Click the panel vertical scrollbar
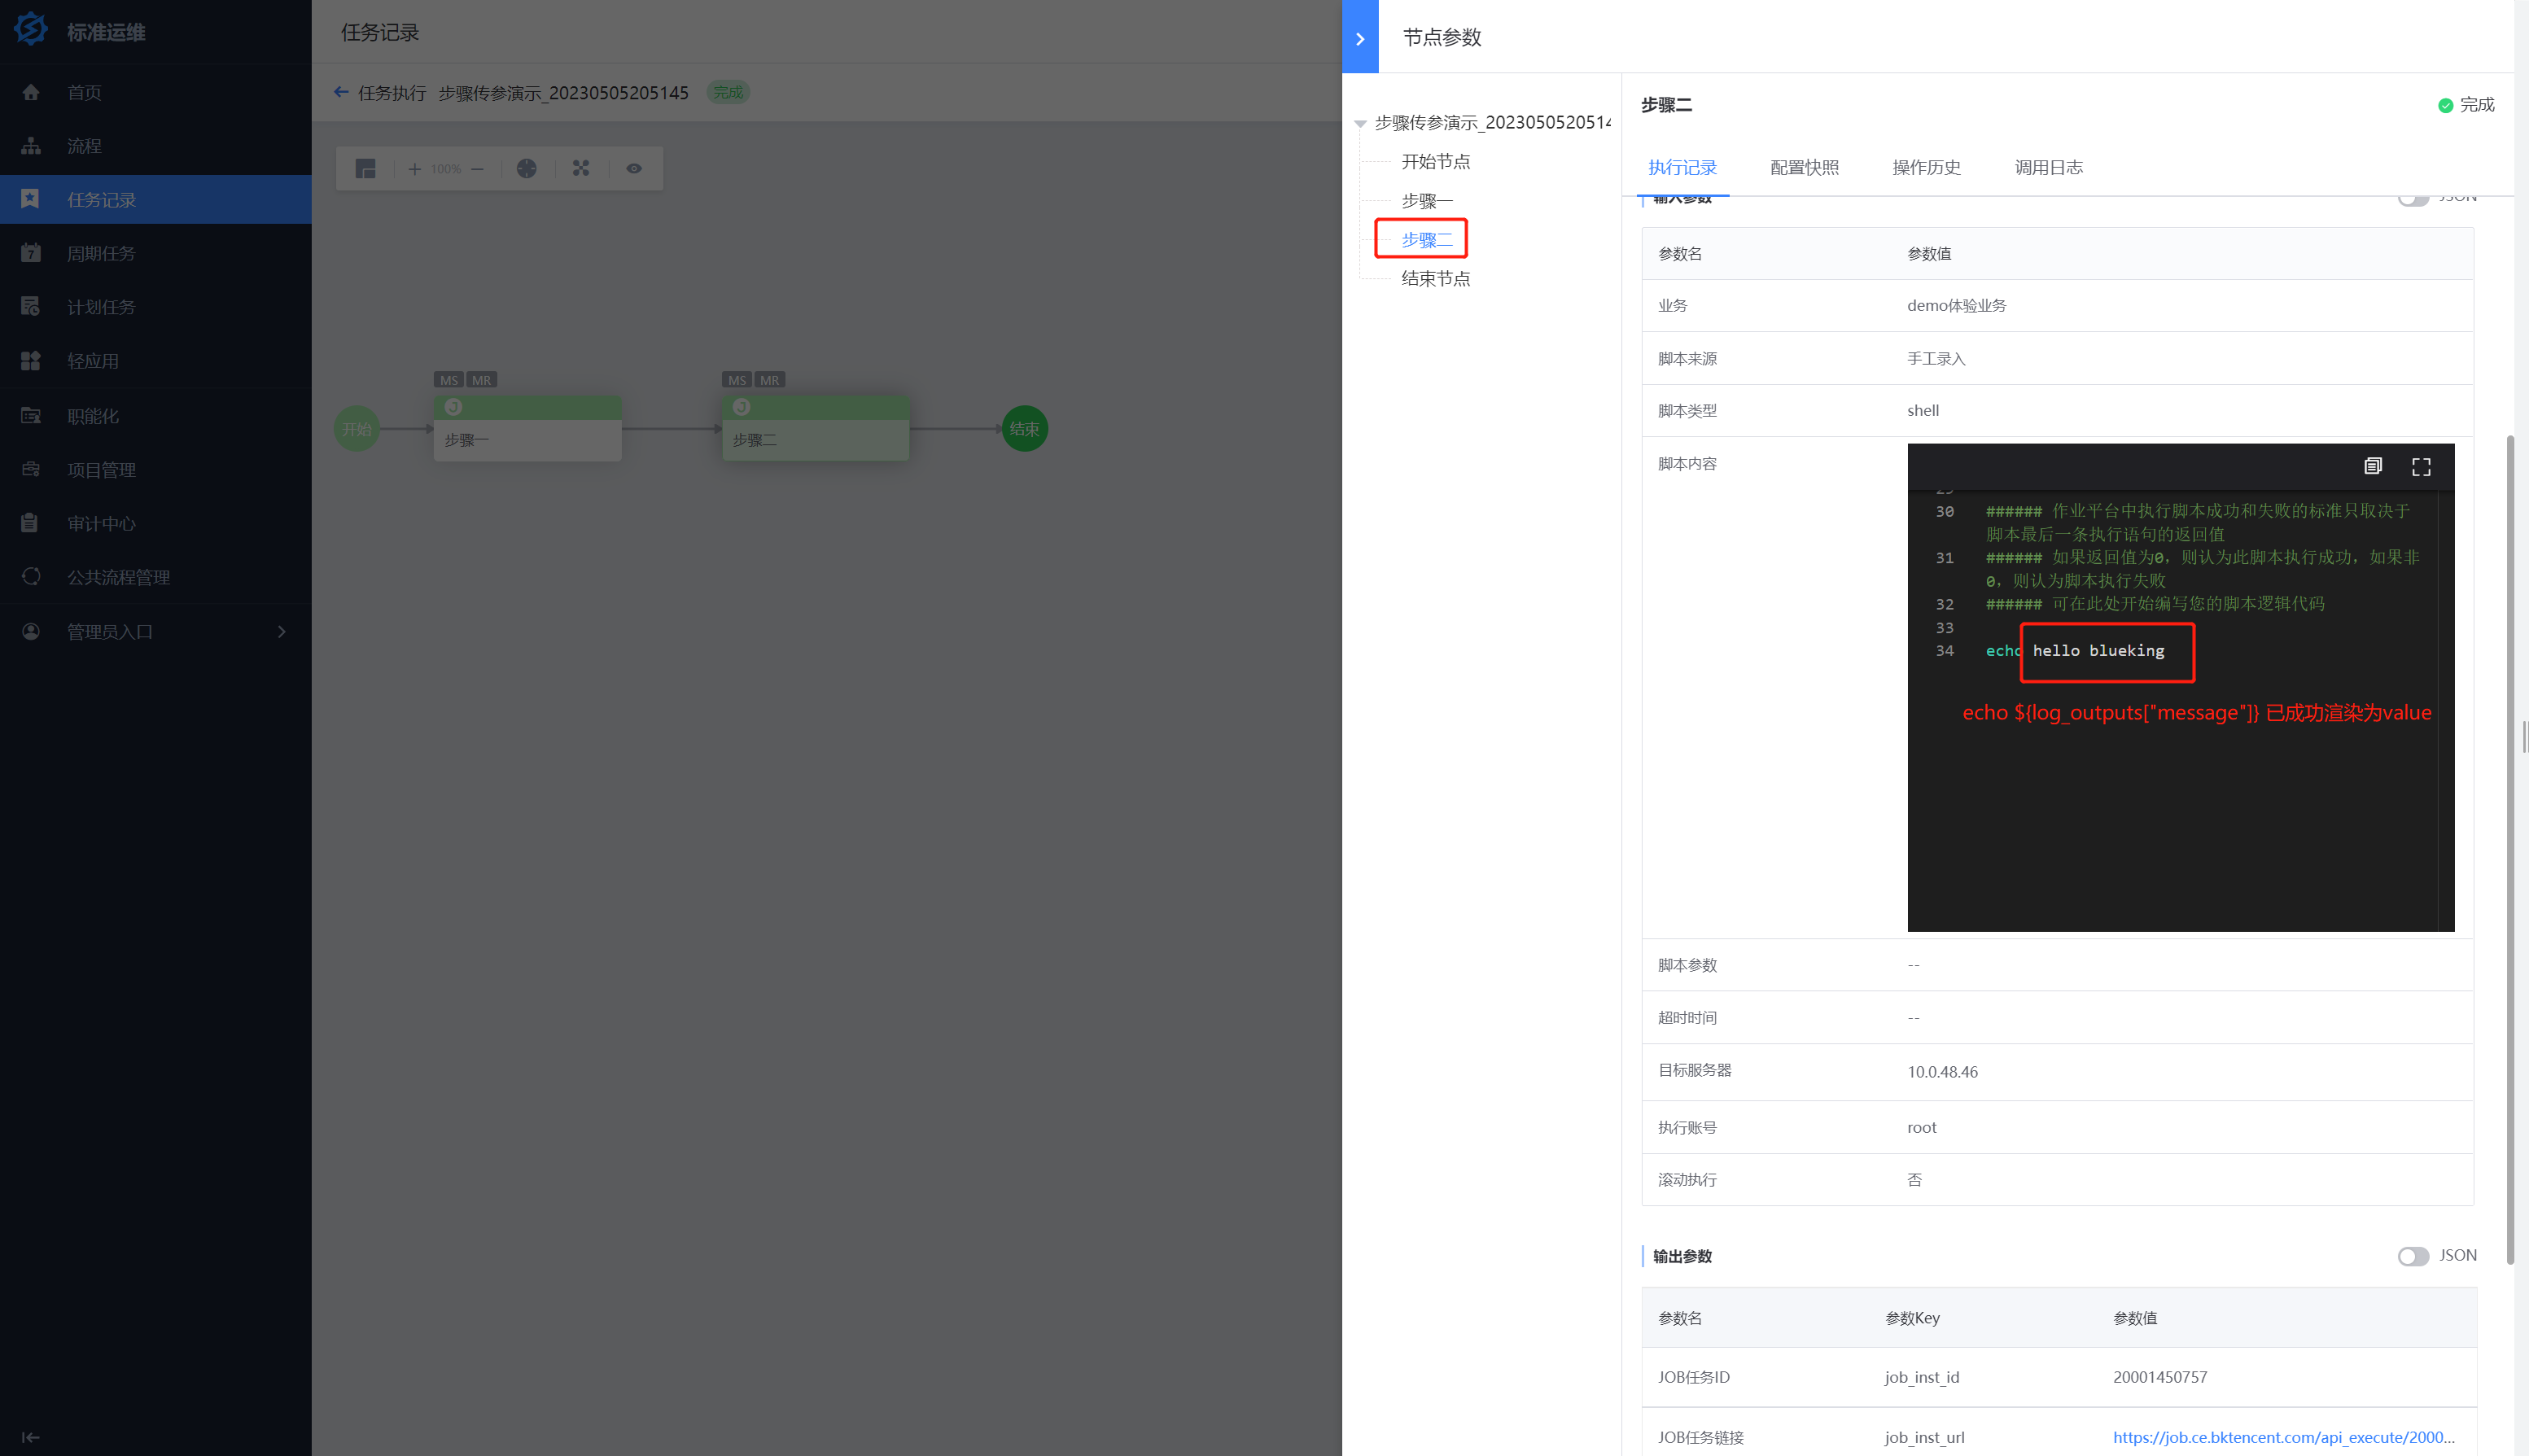This screenshot has width=2529, height=1456. coord(2510,850)
